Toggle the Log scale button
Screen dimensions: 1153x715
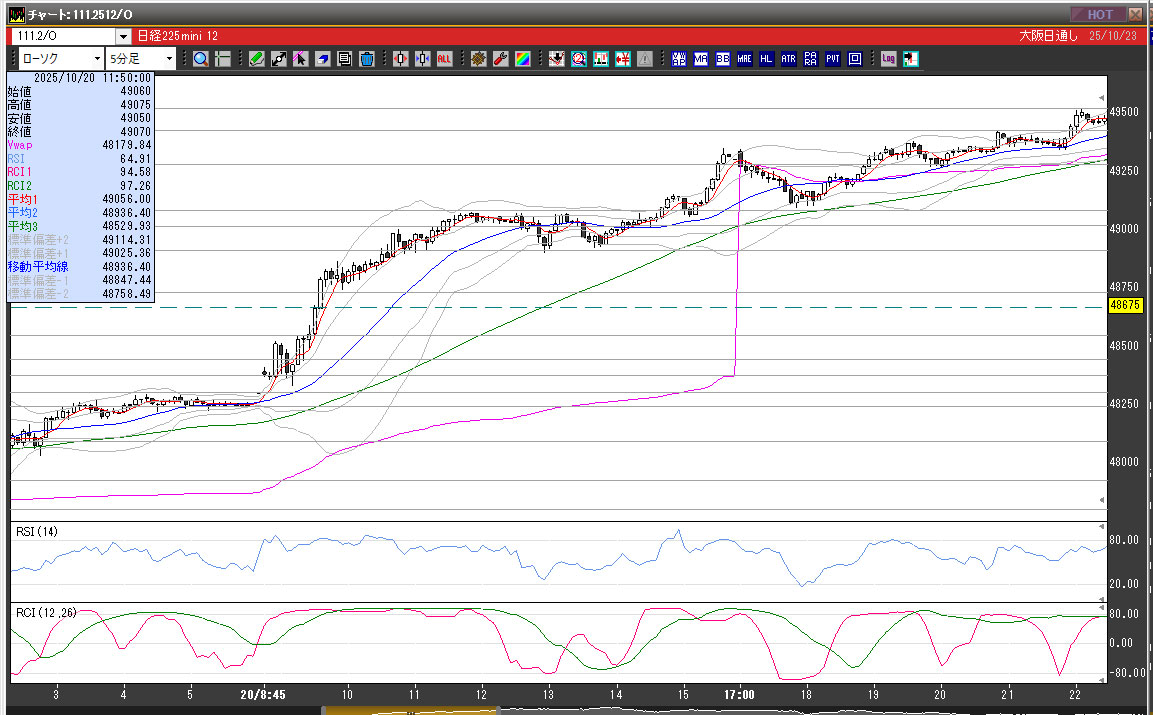pos(888,59)
